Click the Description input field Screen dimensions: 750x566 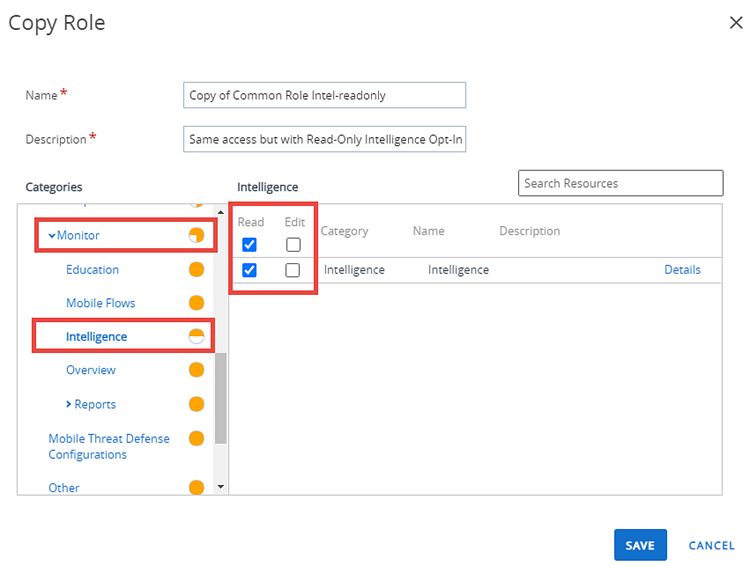pos(324,139)
